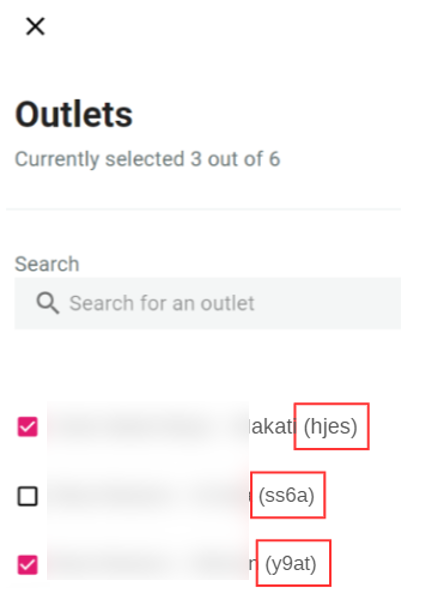Image resolution: width=444 pixels, height=600 pixels.
Task: Click the divider line below the subtitle
Action: tap(203, 209)
